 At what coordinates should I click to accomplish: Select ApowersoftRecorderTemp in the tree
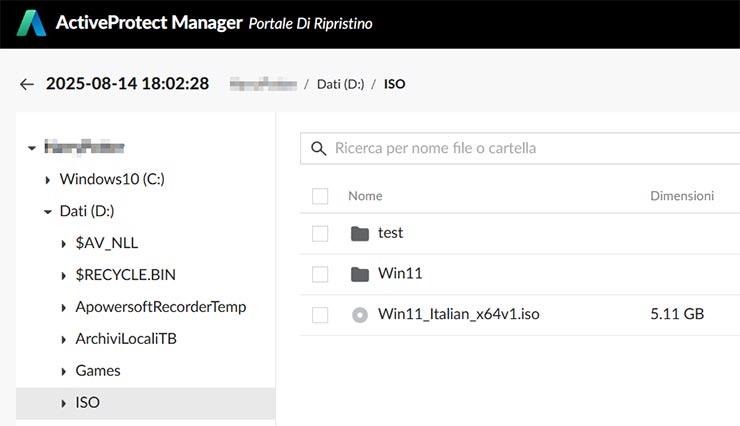[x=160, y=307]
